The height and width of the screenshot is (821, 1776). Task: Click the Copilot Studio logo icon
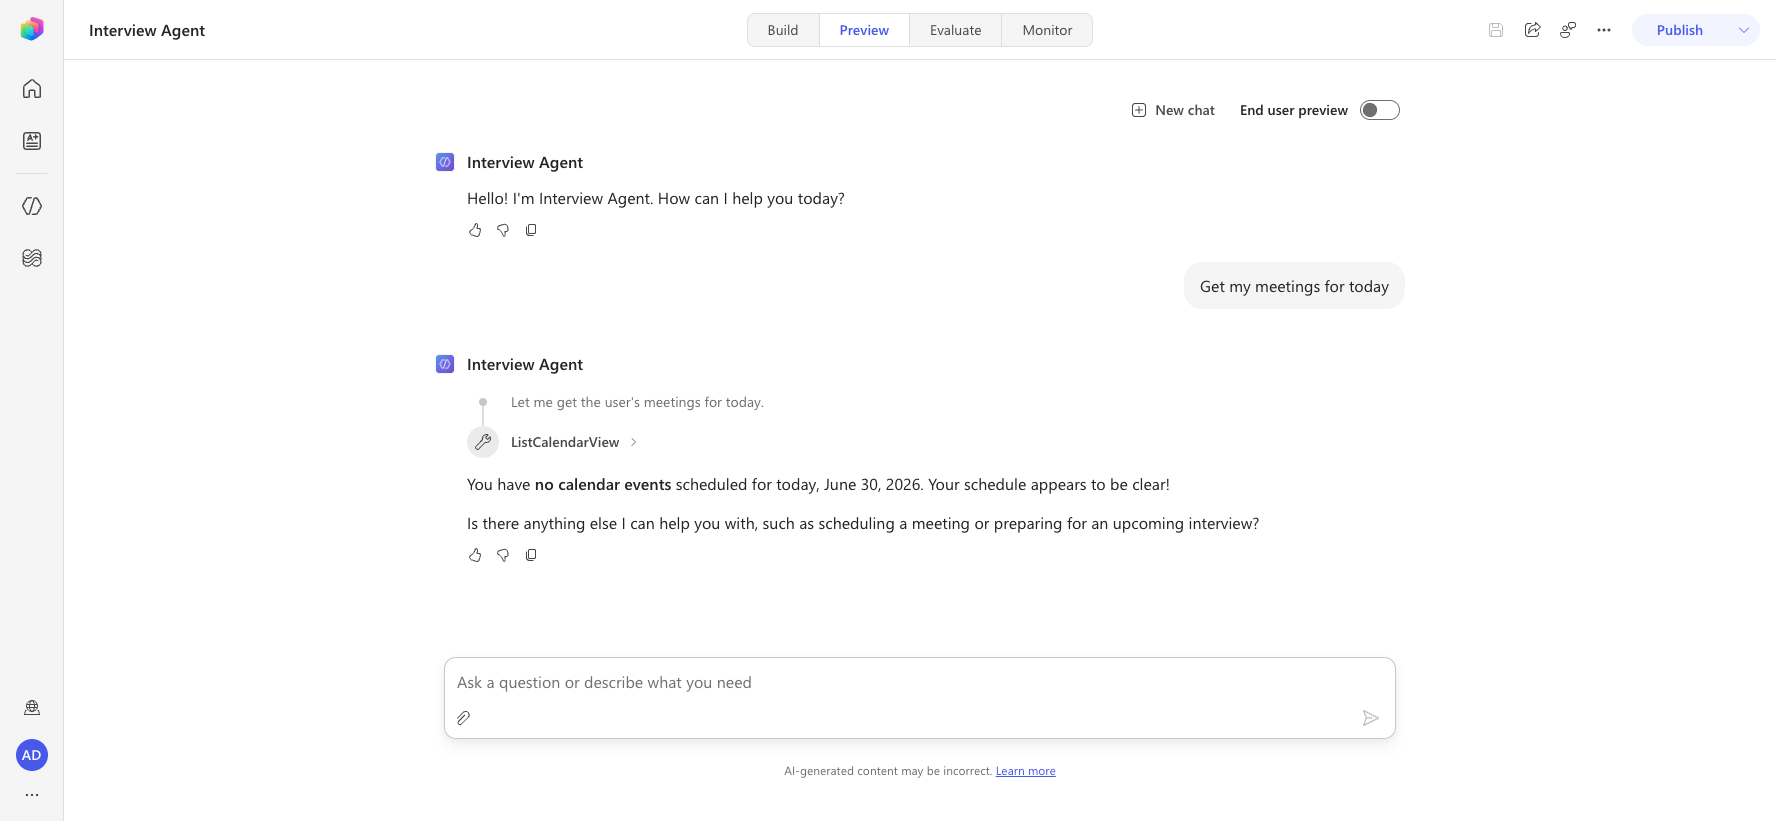(32, 29)
